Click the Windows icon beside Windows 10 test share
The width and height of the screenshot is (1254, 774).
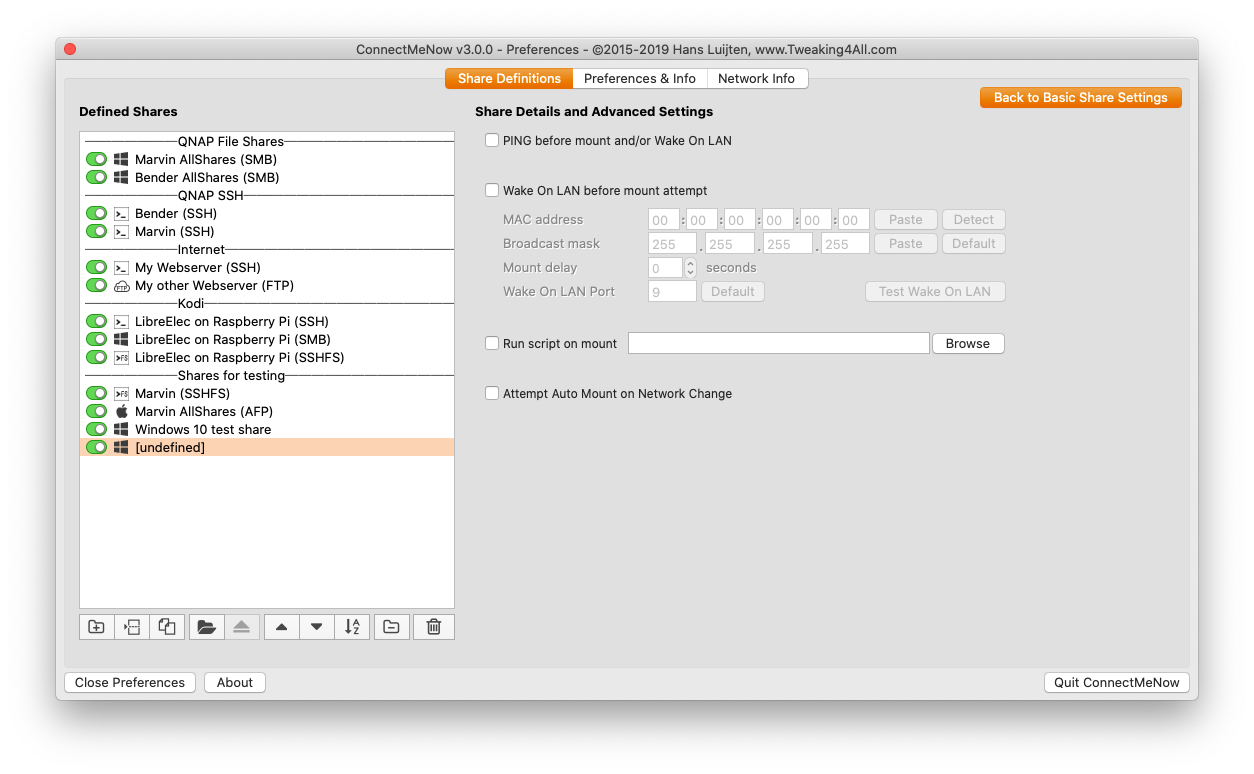(x=121, y=429)
